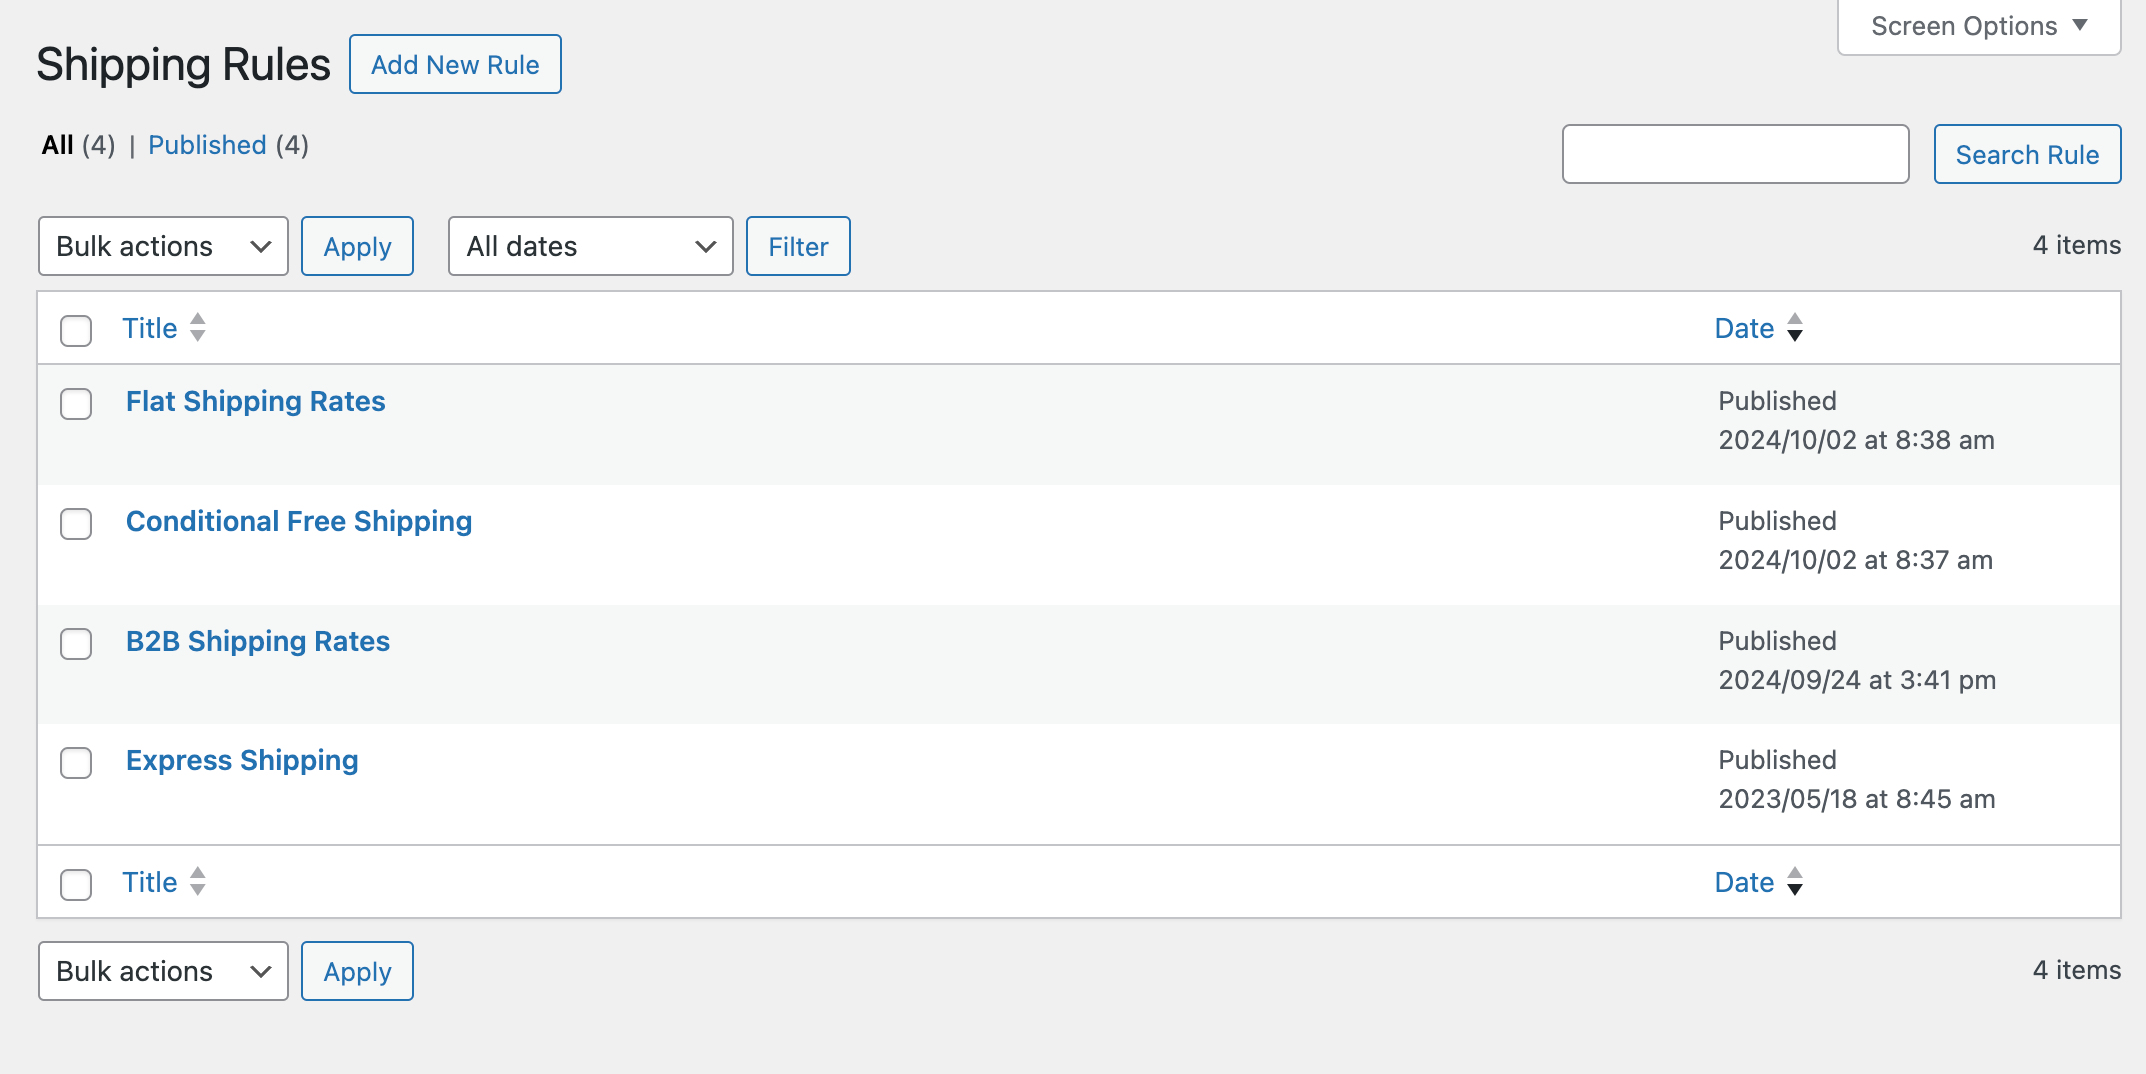
Task: Click the Add New Rule button
Action: (x=455, y=64)
